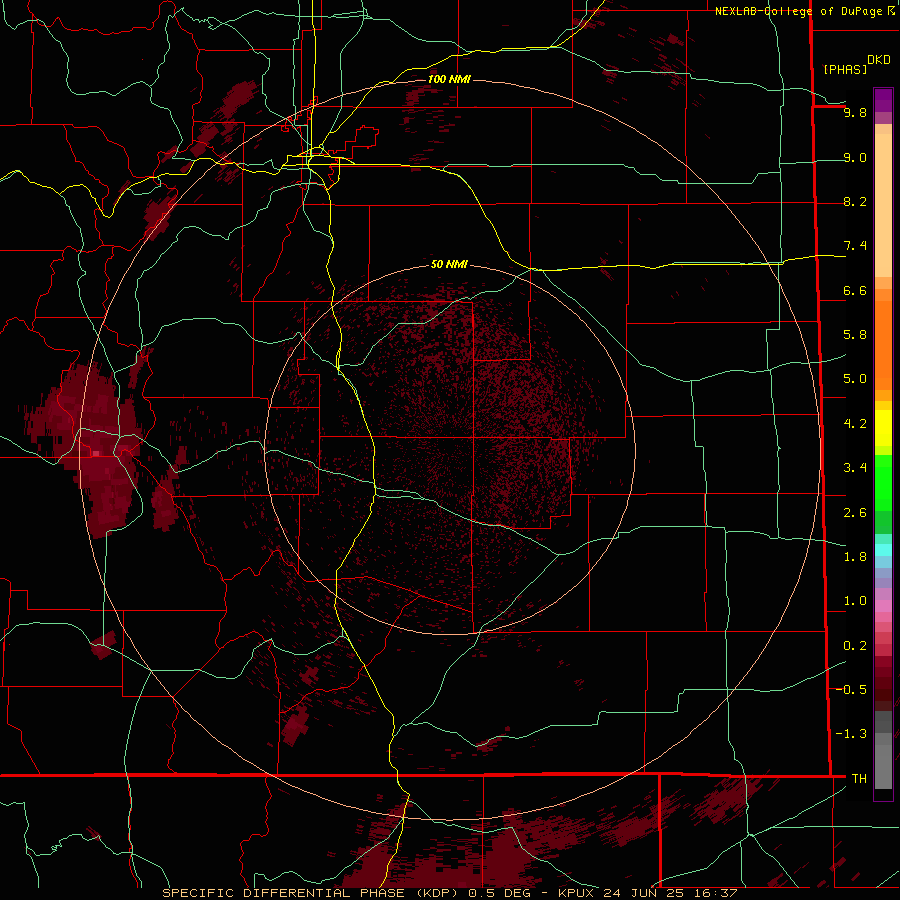Select the 8.2 scale label
Screen dimensions: 900x900
pos(855,201)
